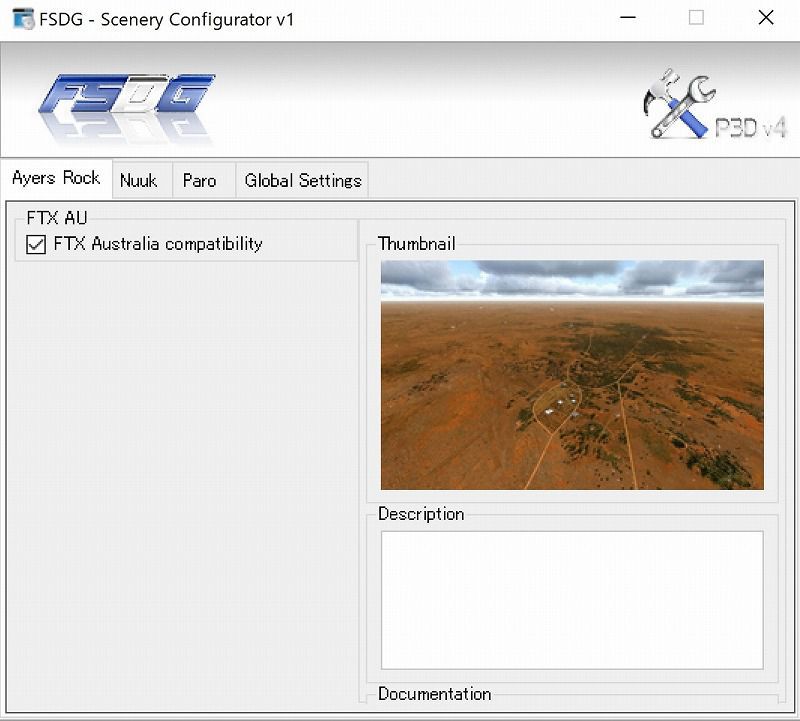Minimize the Scenery Configurator window

(x=628, y=18)
